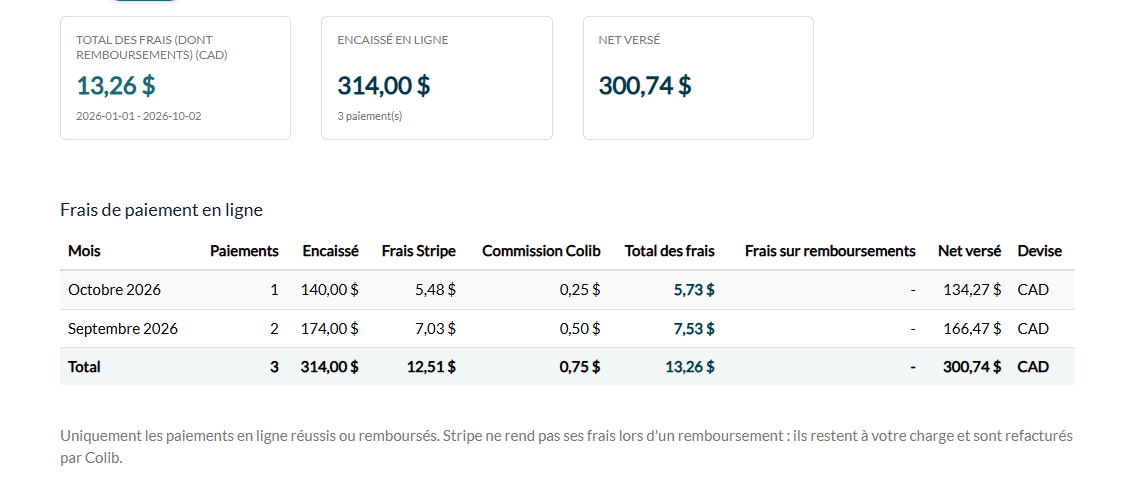Image resolution: width=1135 pixels, height=484 pixels.
Task: Click the CAD currency cell in the Octobre row
Action: [1033, 290]
